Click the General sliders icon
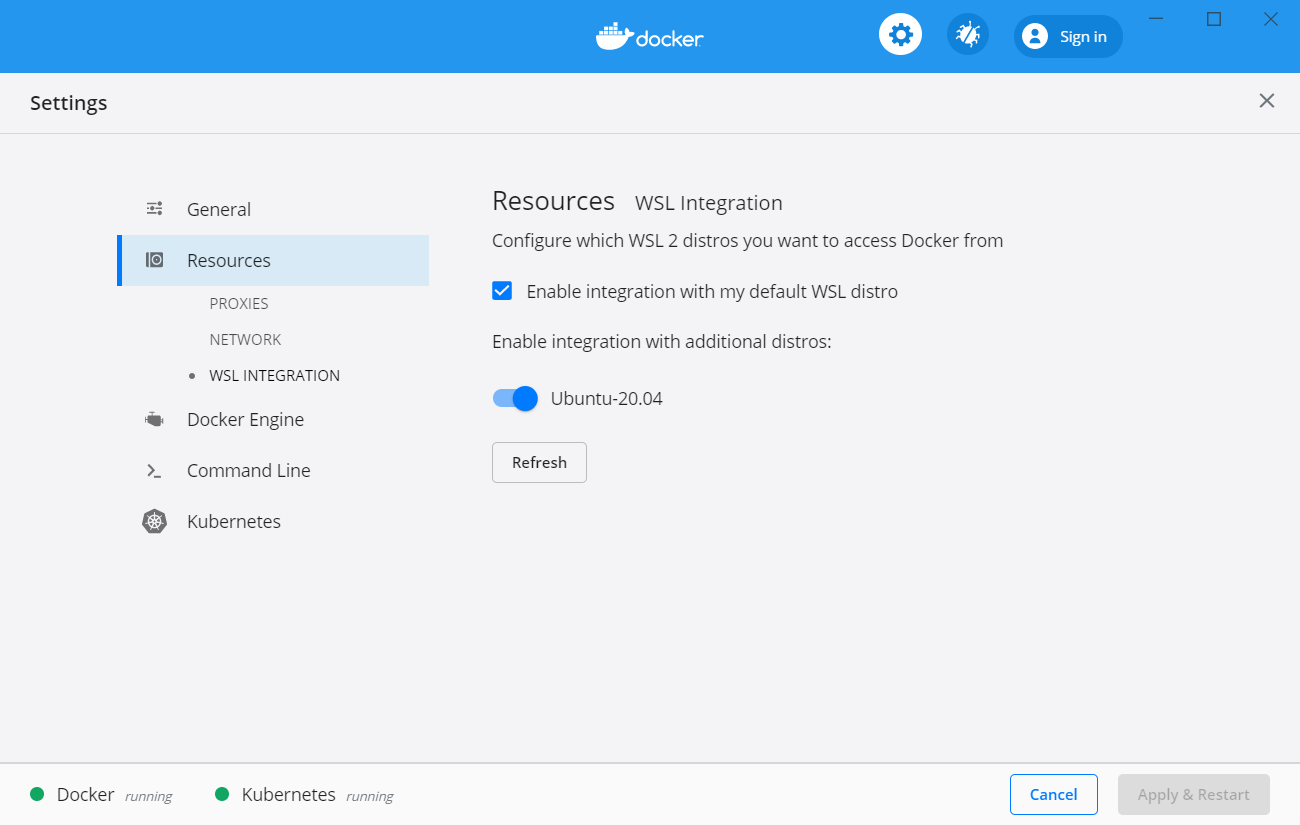Viewport: 1300px width, 825px height. tap(154, 208)
